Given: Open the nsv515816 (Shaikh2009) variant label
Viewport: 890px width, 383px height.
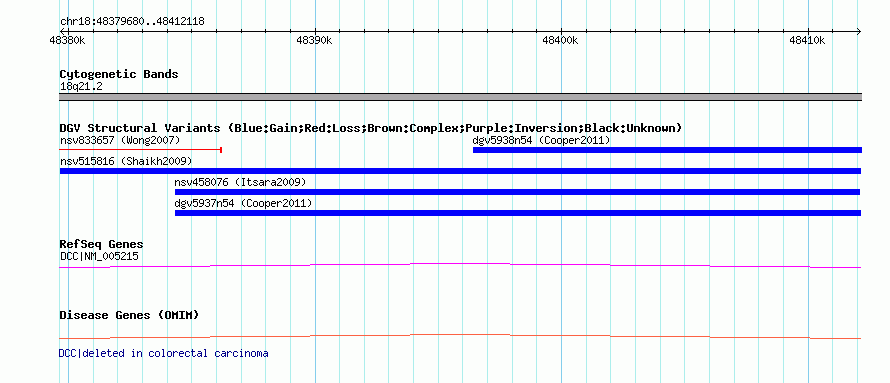Looking at the screenshot, I should click(126, 161).
